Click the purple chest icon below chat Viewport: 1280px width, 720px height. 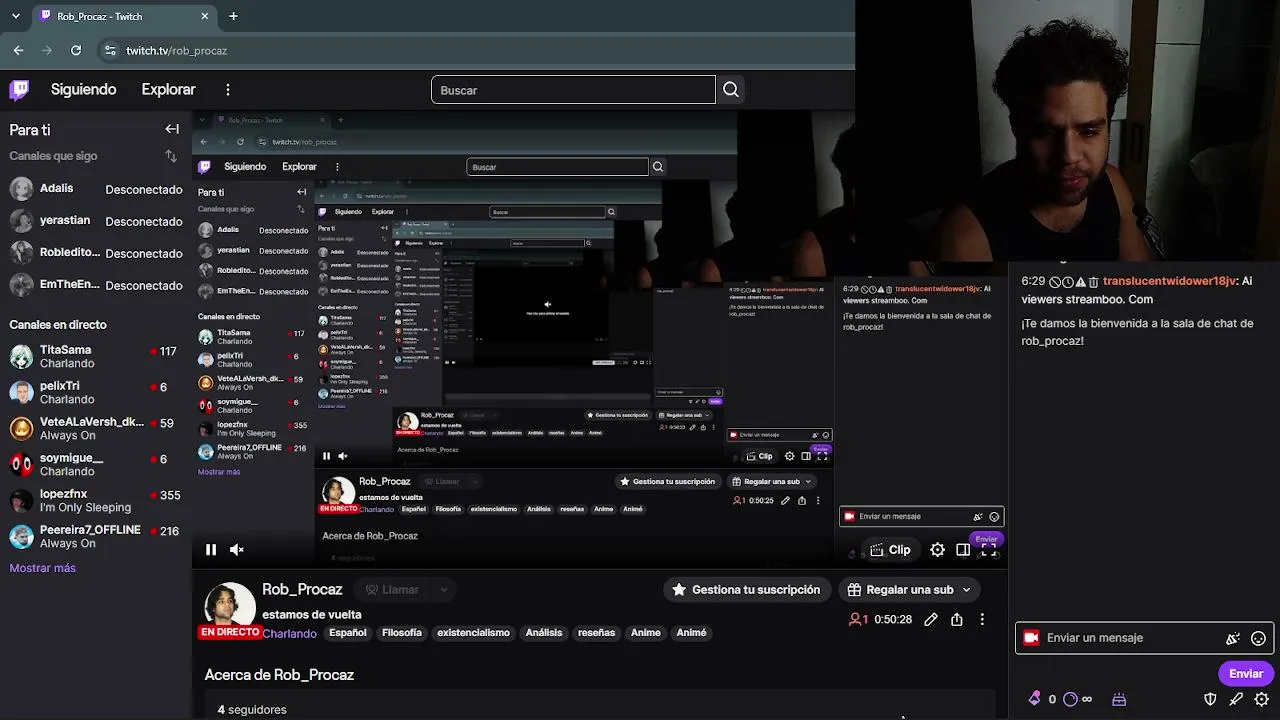pos(1119,699)
